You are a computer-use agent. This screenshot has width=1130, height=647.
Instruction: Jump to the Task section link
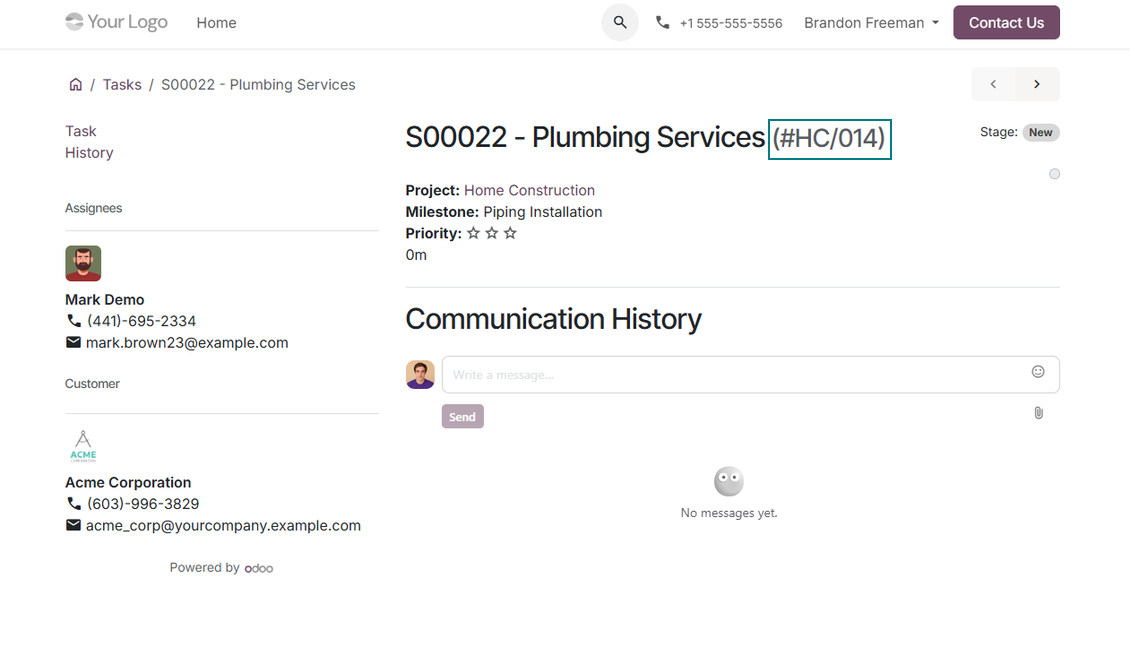tap(81, 131)
